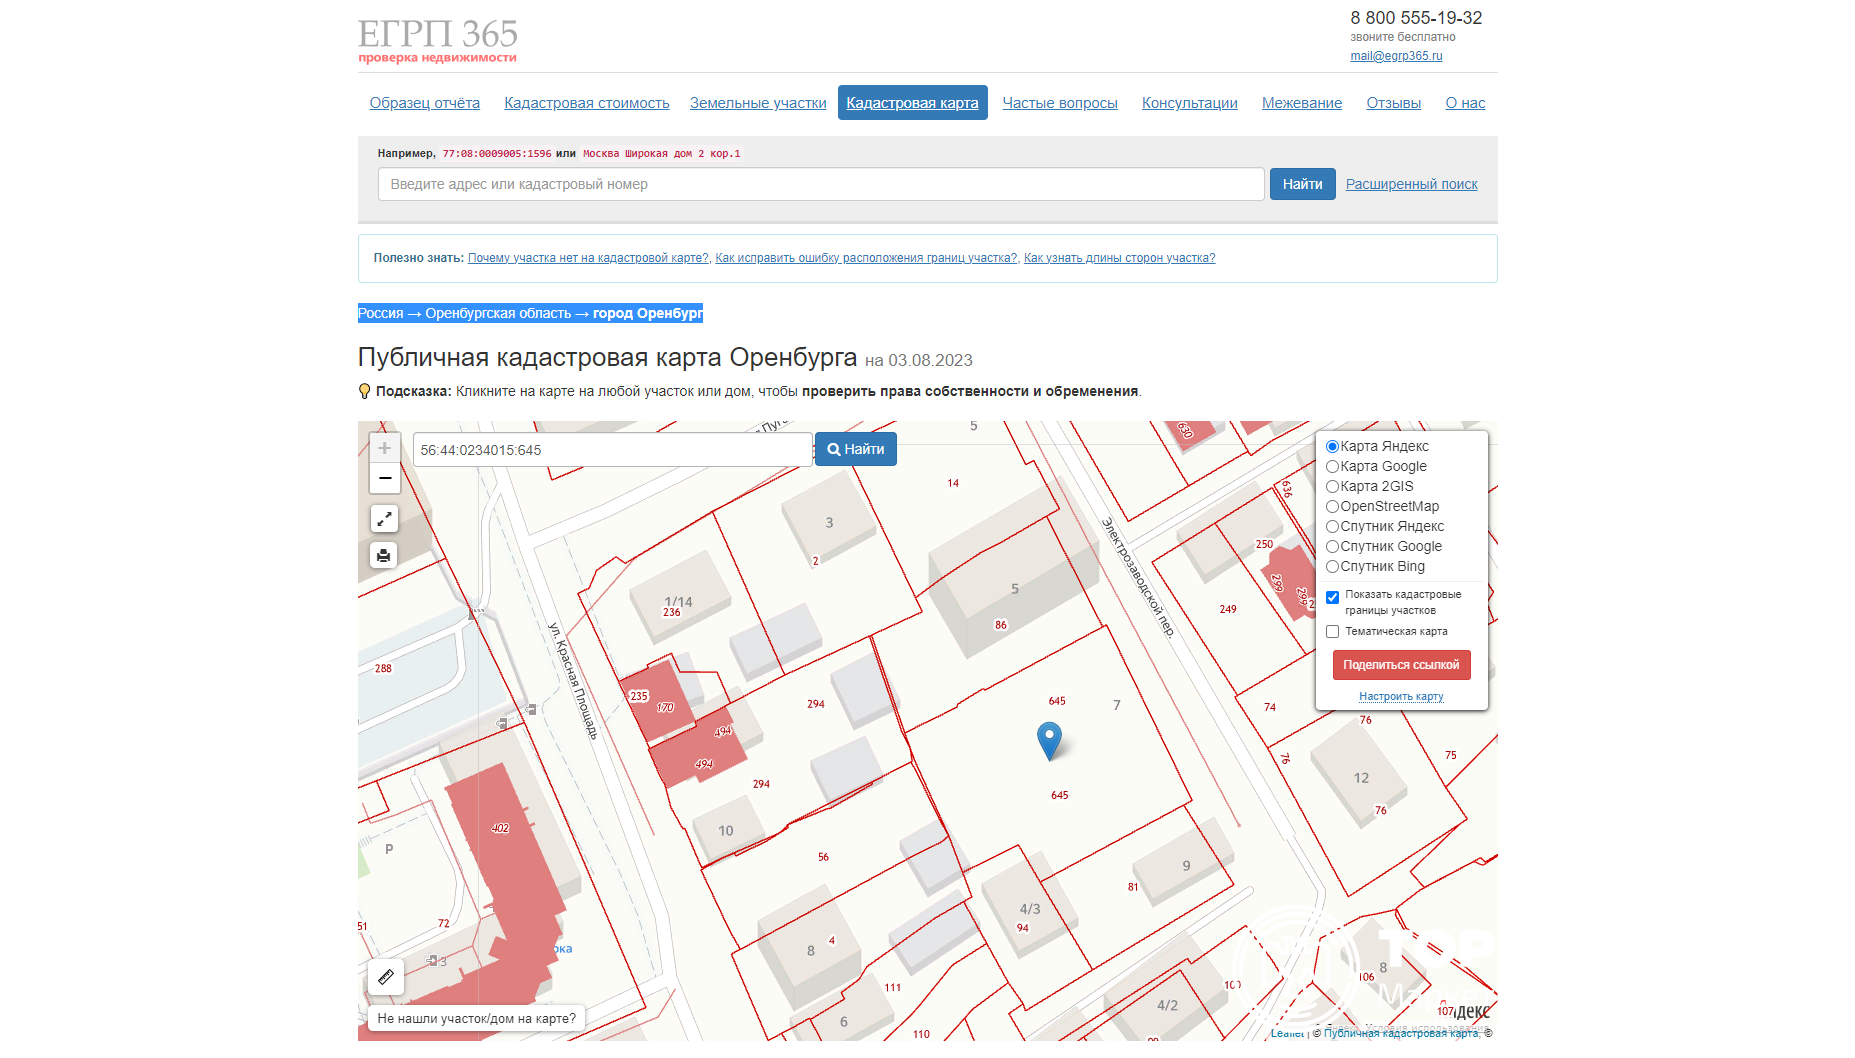
Task: Toggle fullscreen map view
Action: [x=384, y=518]
